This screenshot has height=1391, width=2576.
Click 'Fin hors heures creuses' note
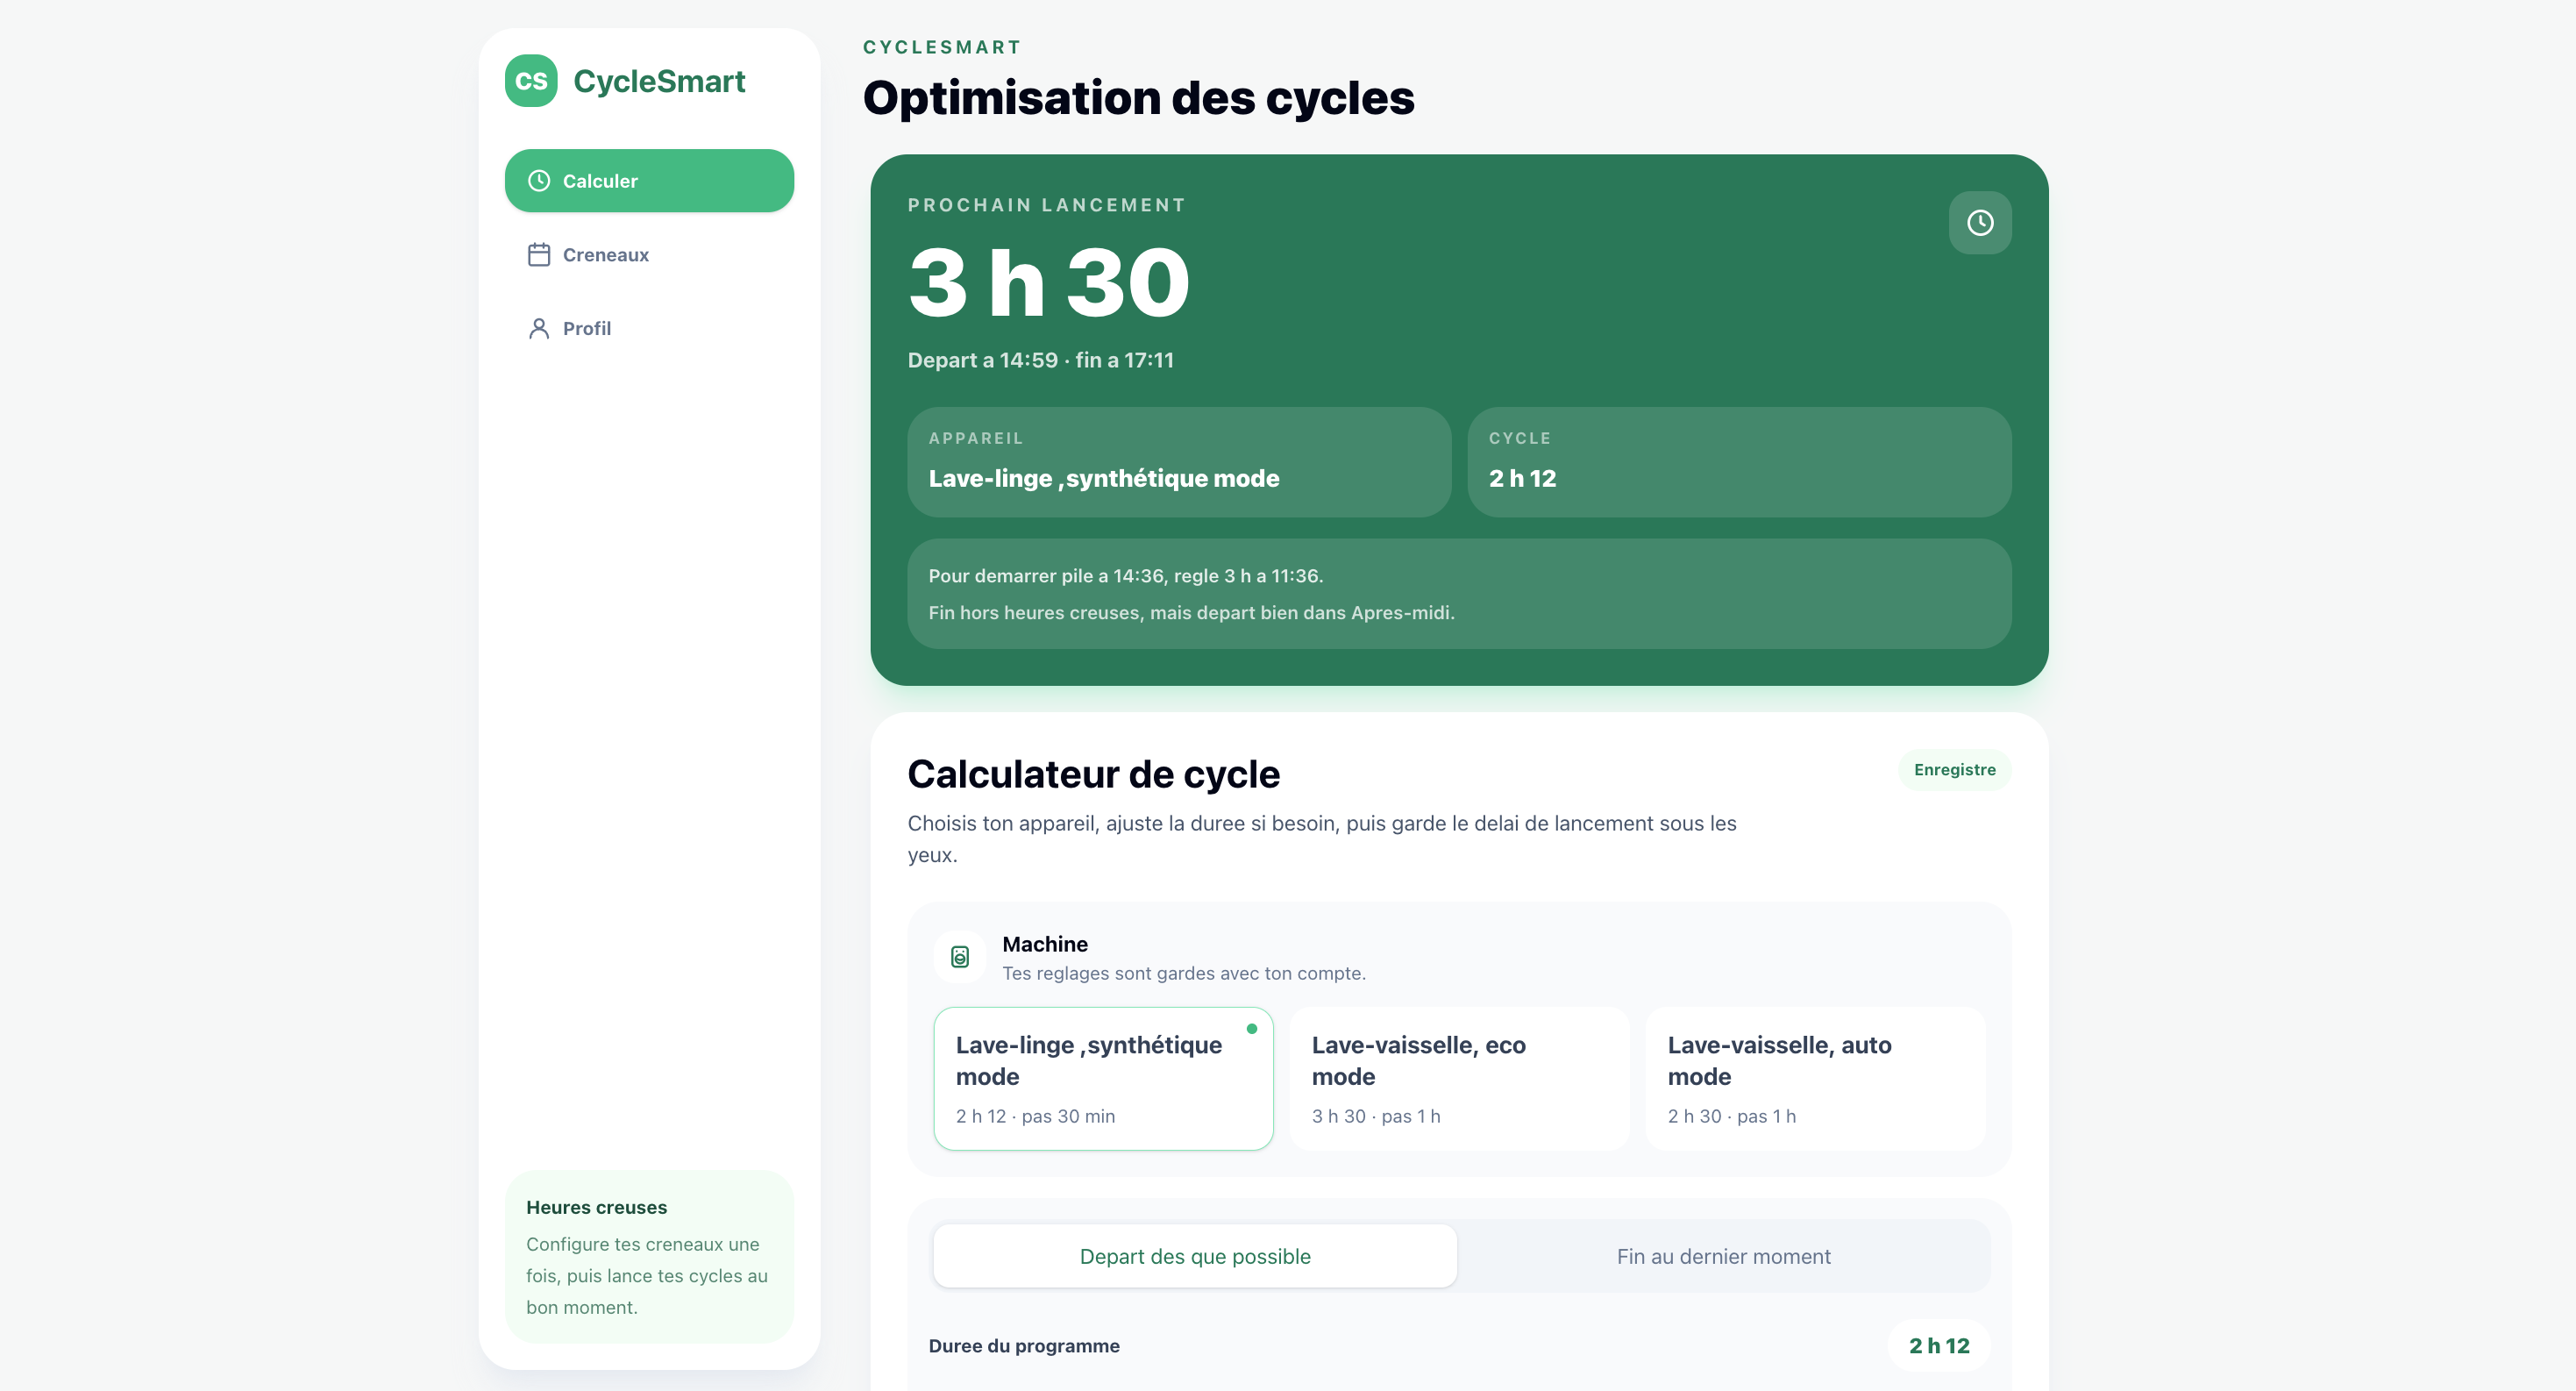[x=1191, y=613]
